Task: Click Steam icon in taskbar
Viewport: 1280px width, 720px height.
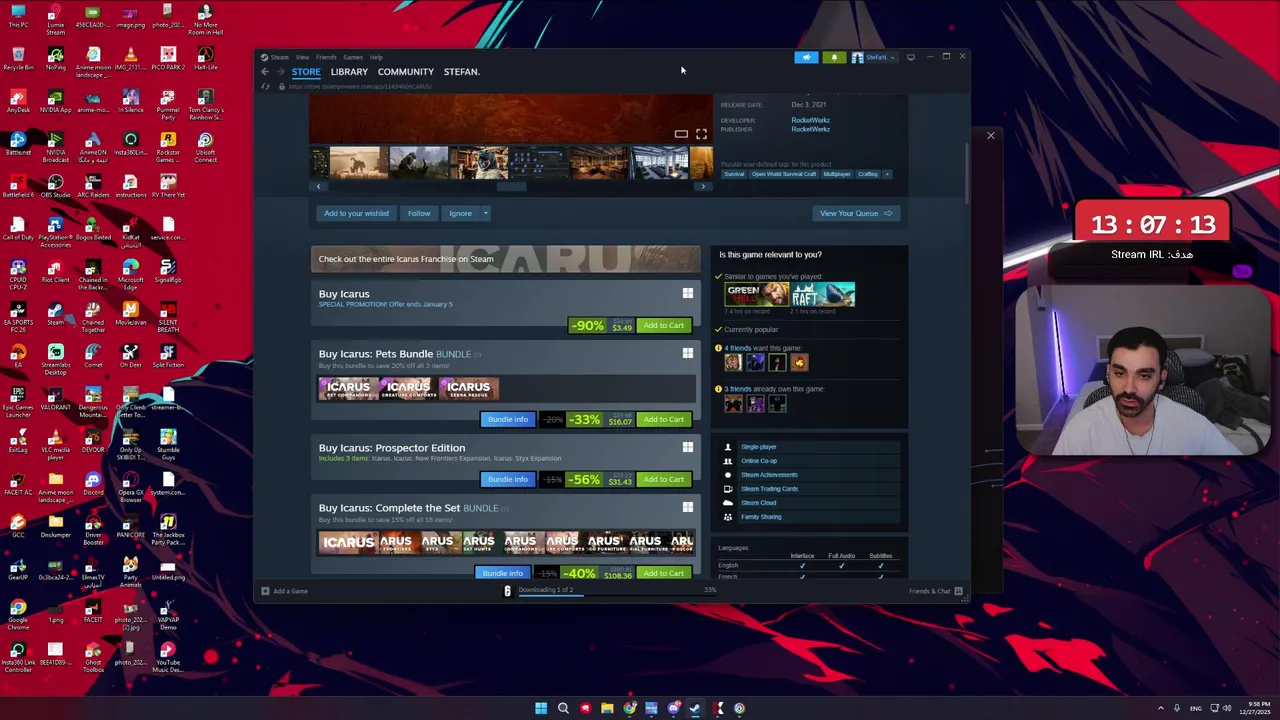Action: coord(695,708)
